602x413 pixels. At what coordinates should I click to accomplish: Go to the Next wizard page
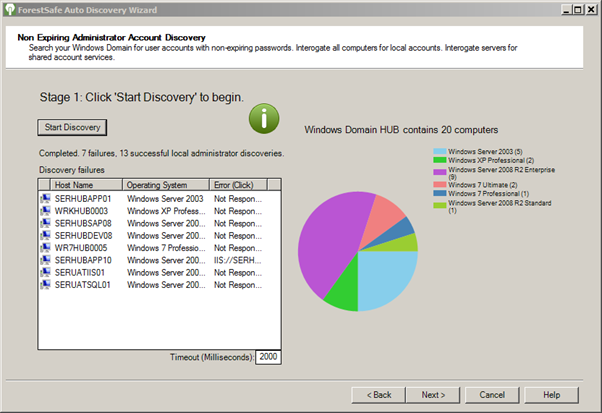point(433,395)
